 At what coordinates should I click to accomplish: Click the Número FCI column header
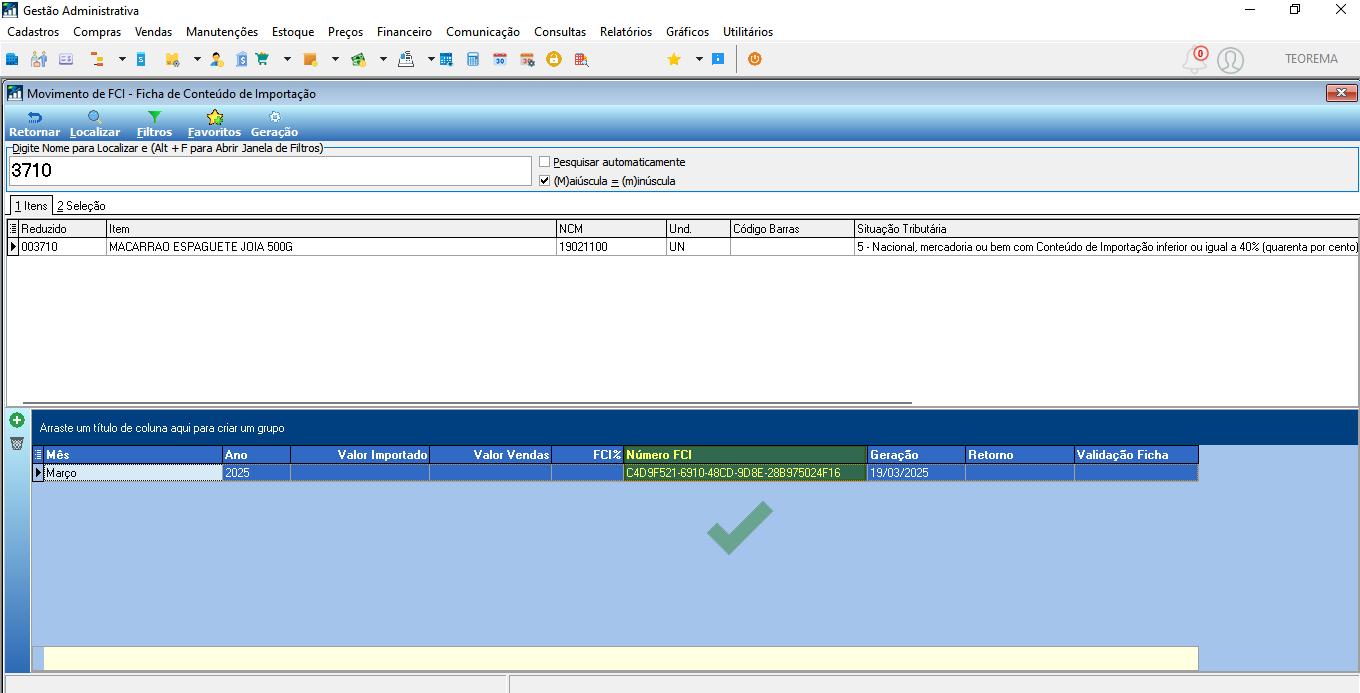pos(745,455)
